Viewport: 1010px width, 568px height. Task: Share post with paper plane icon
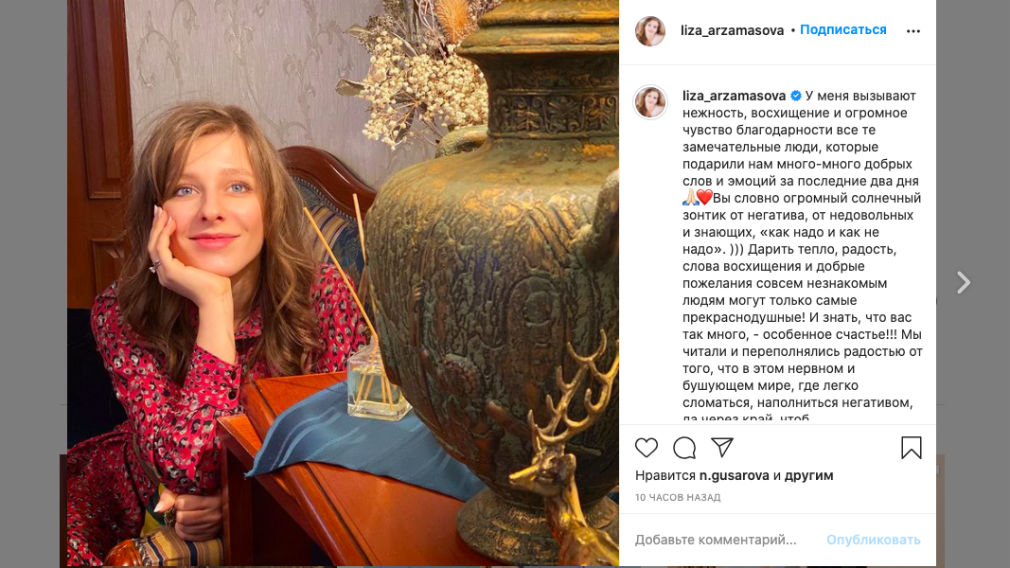pyautogui.click(x=722, y=447)
